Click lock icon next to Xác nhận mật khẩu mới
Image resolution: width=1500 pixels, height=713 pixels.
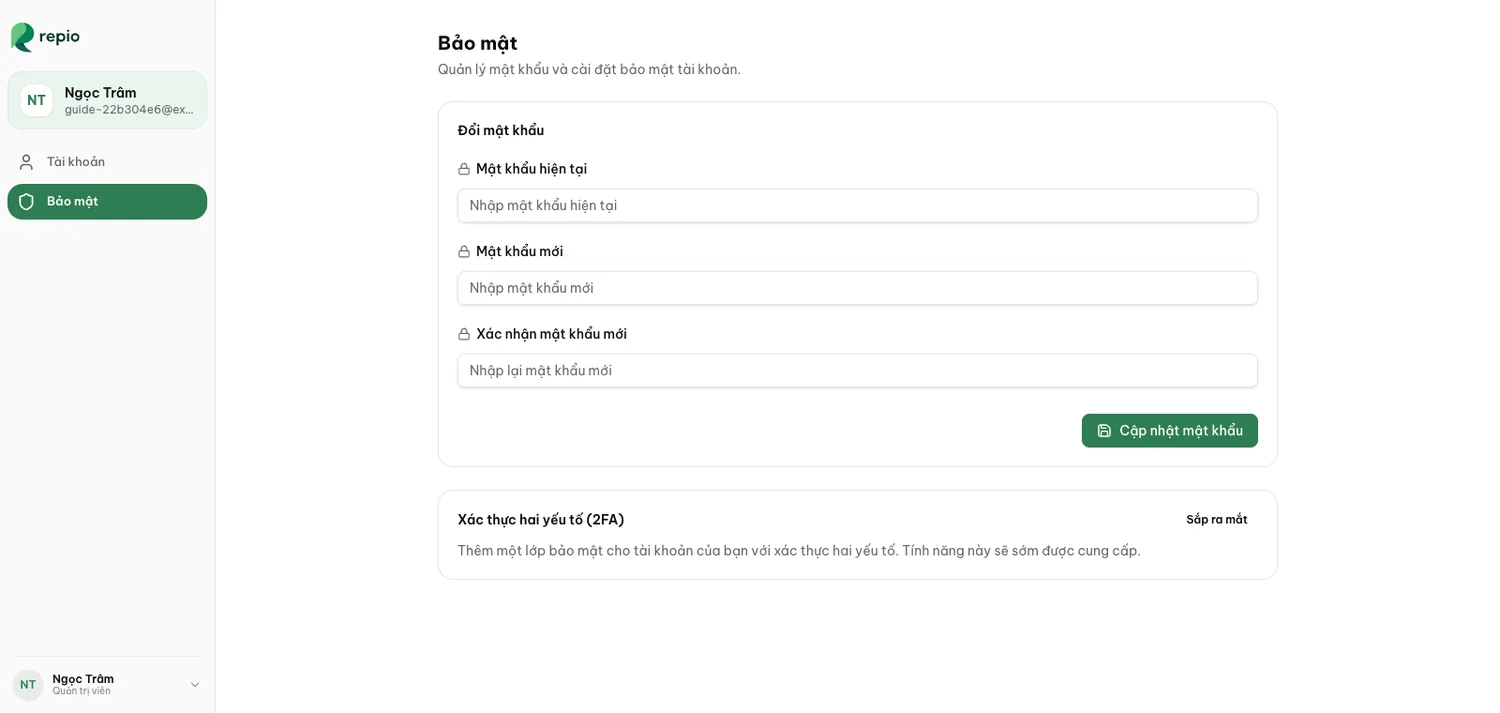tap(464, 334)
